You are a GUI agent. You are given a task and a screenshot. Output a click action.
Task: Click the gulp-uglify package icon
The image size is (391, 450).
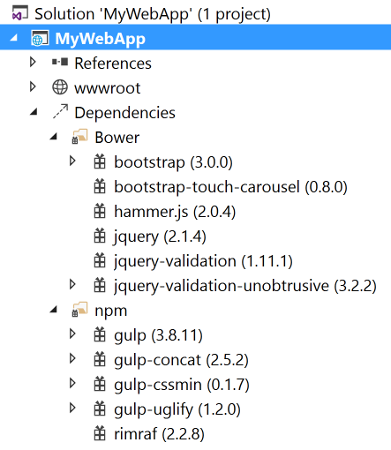click(99, 408)
